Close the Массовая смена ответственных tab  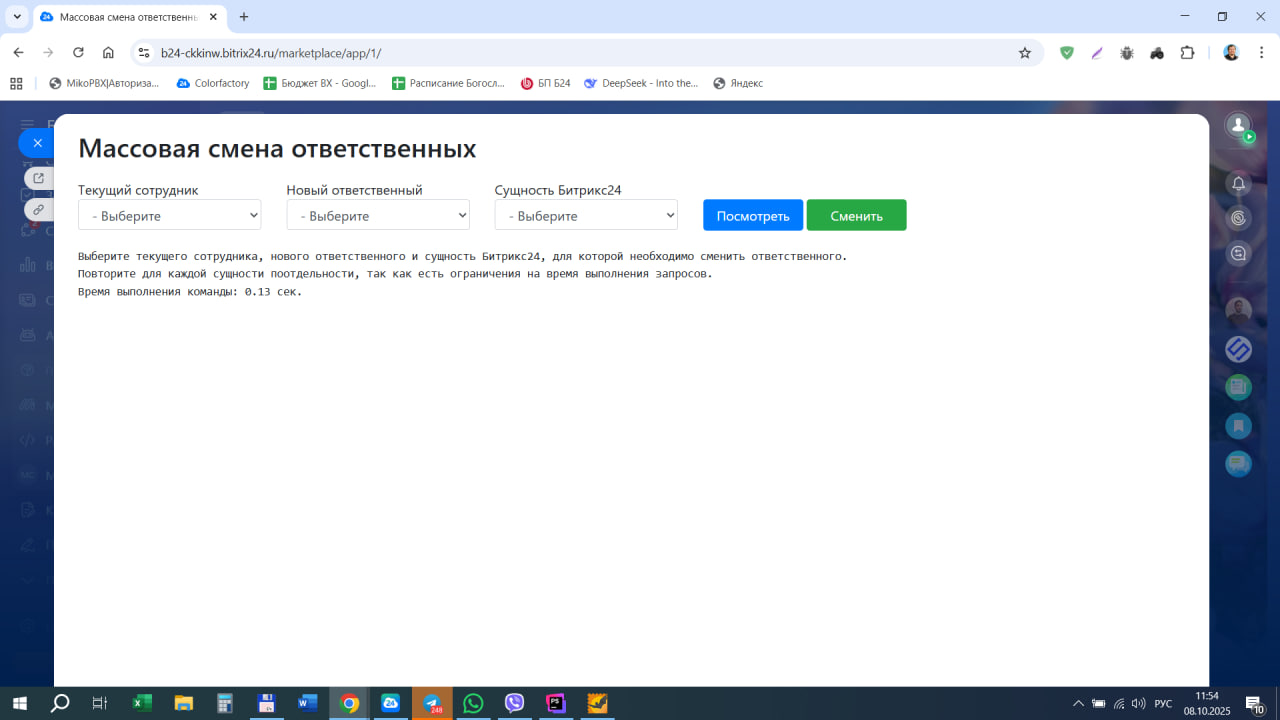(213, 17)
